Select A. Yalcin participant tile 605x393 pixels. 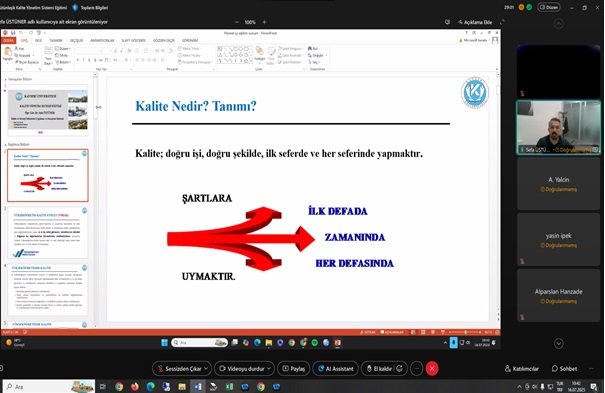pos(558,184)
